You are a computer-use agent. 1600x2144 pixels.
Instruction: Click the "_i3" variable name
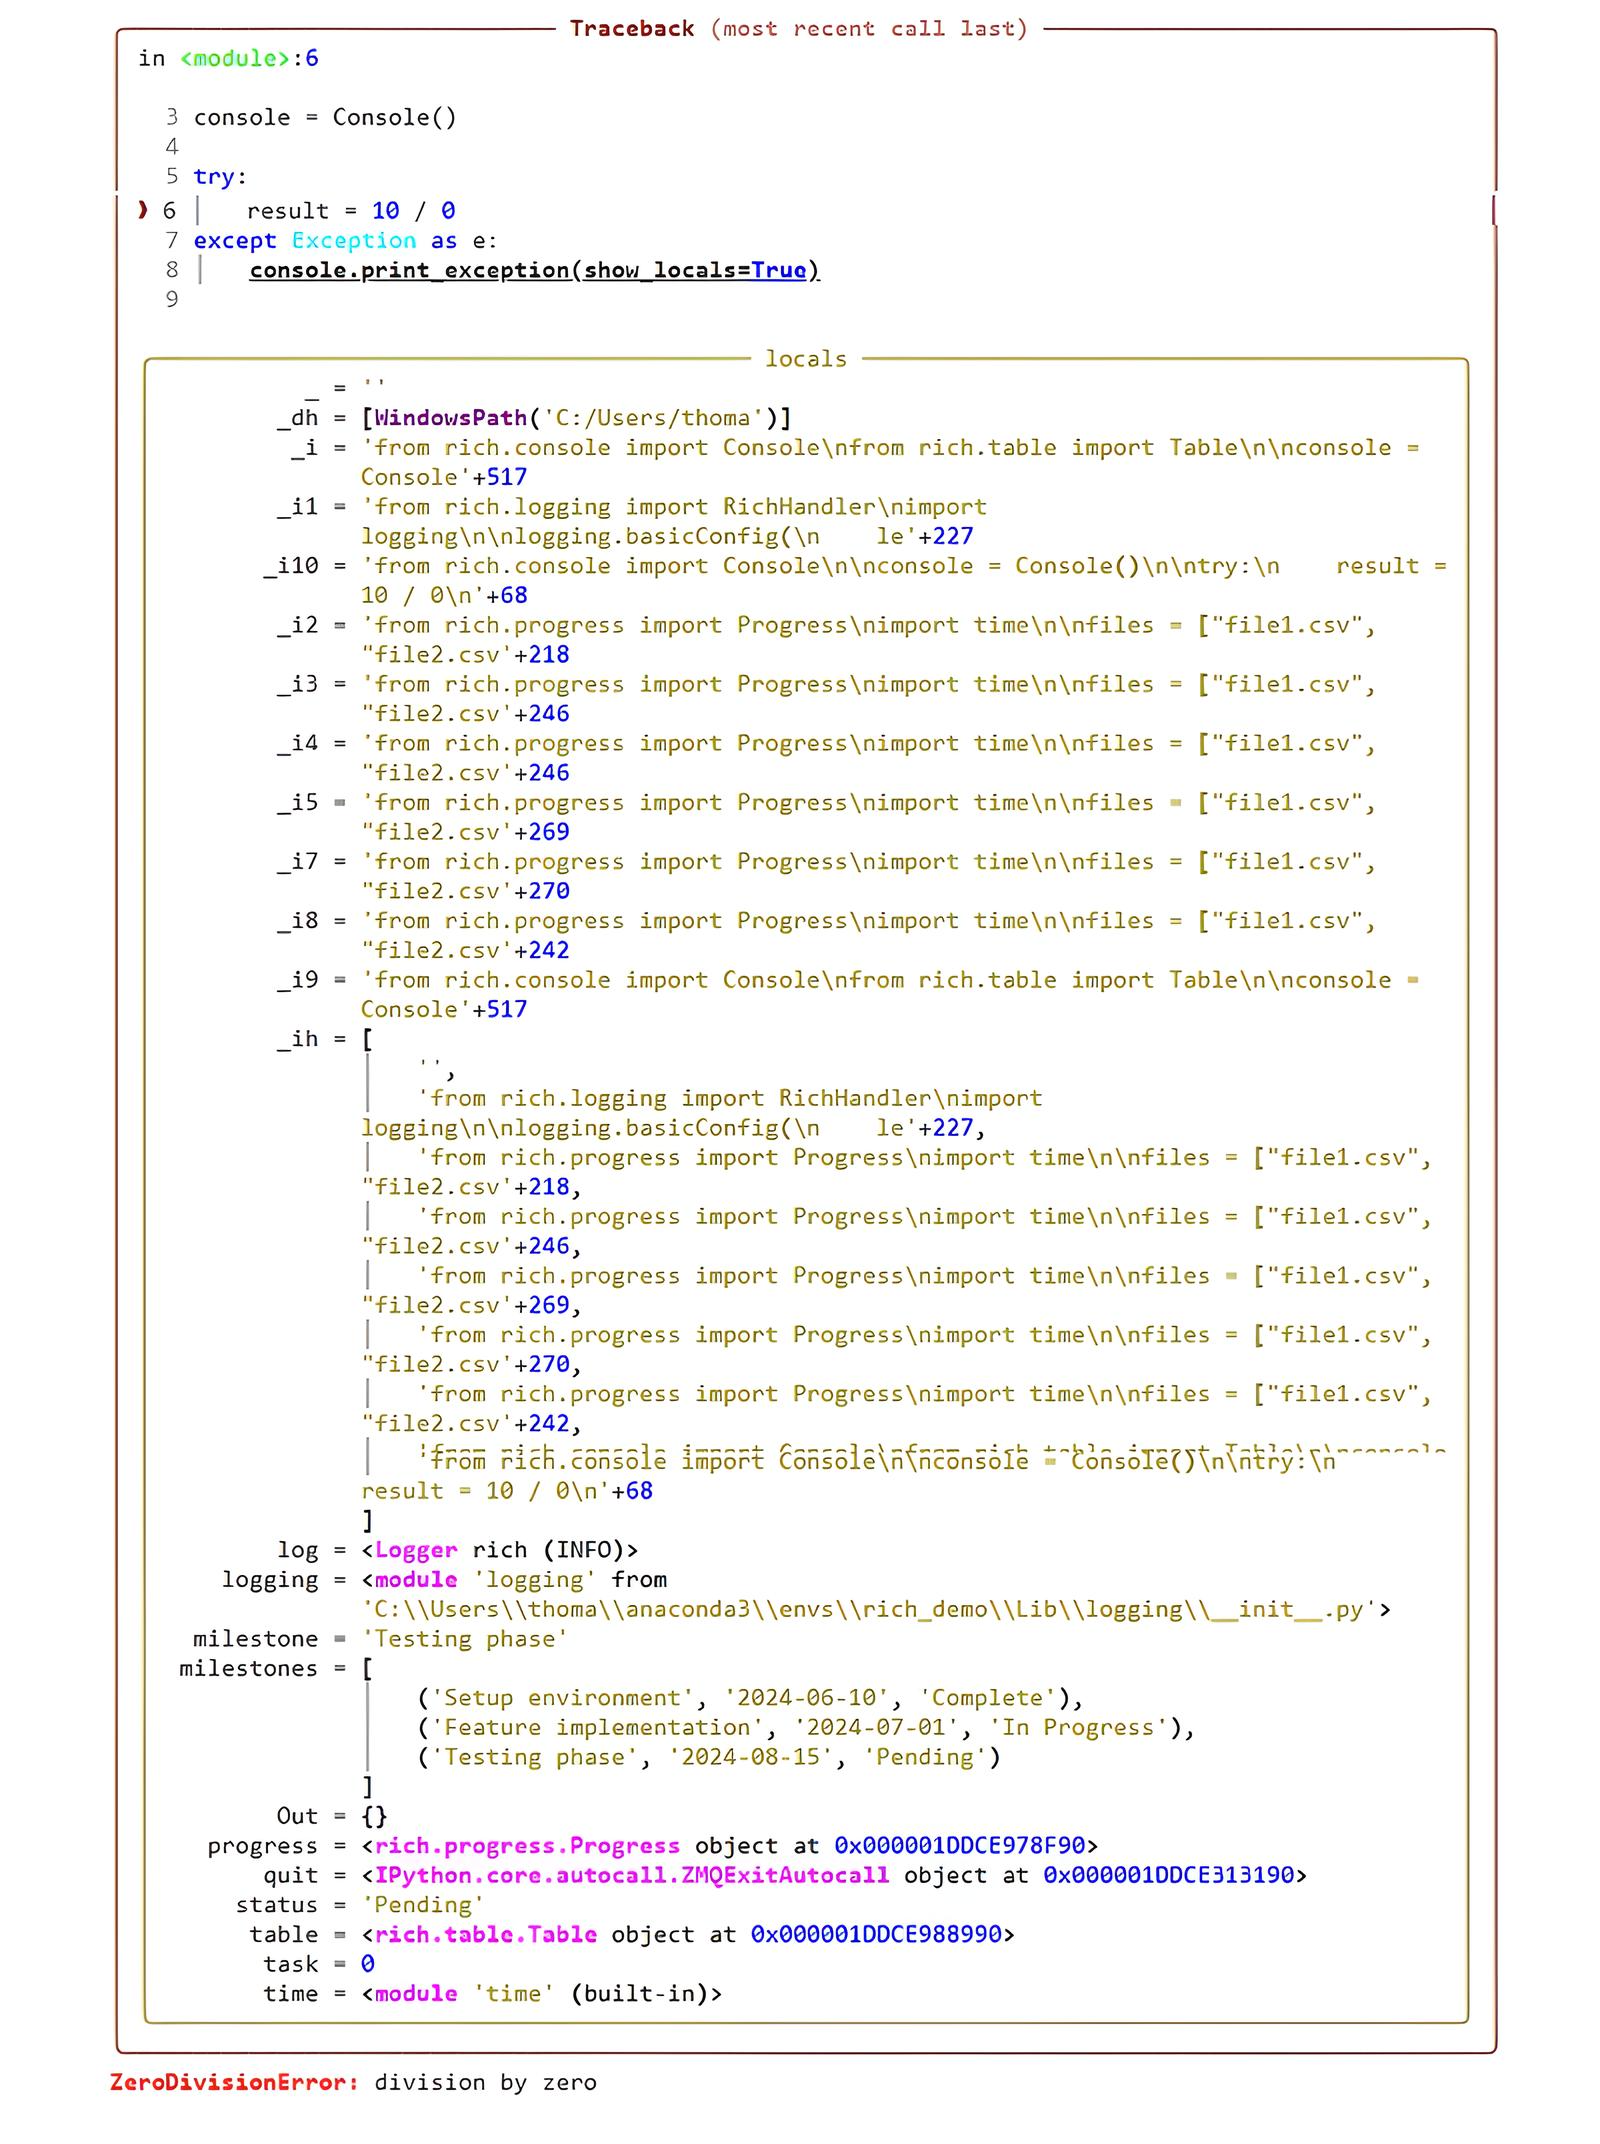298,684
